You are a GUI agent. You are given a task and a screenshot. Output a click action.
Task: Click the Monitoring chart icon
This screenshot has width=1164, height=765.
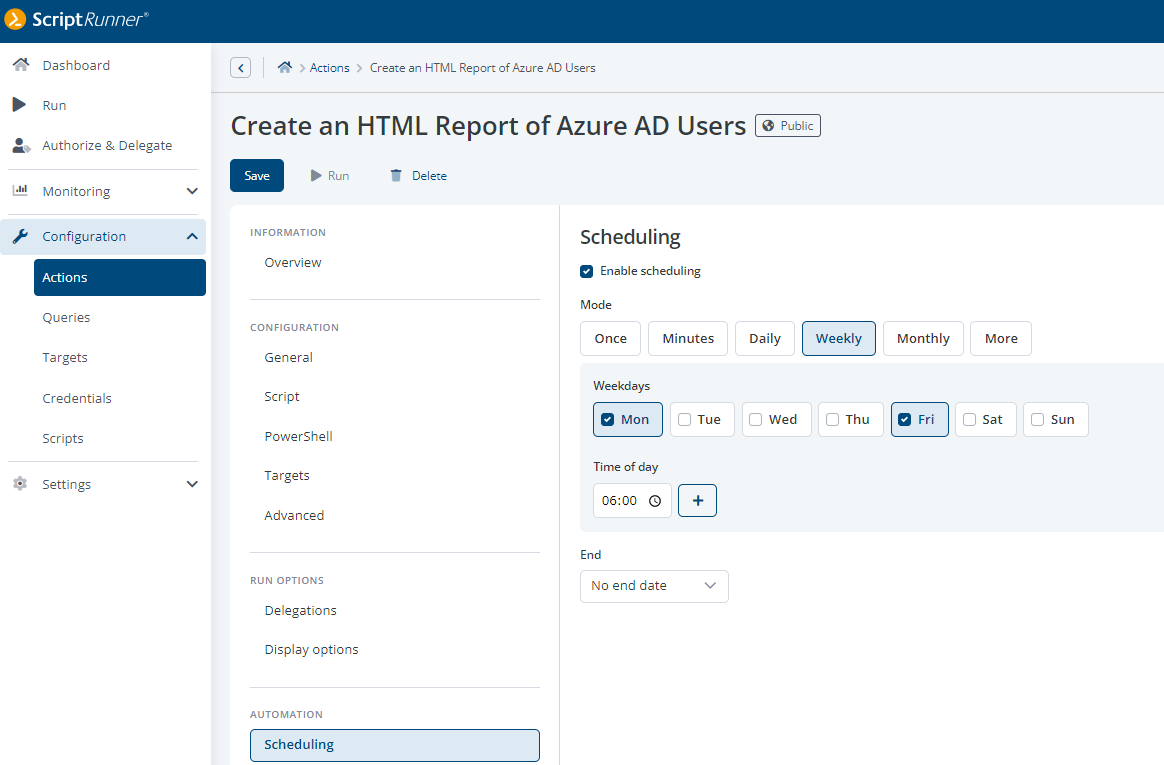[x=20, y=190]
